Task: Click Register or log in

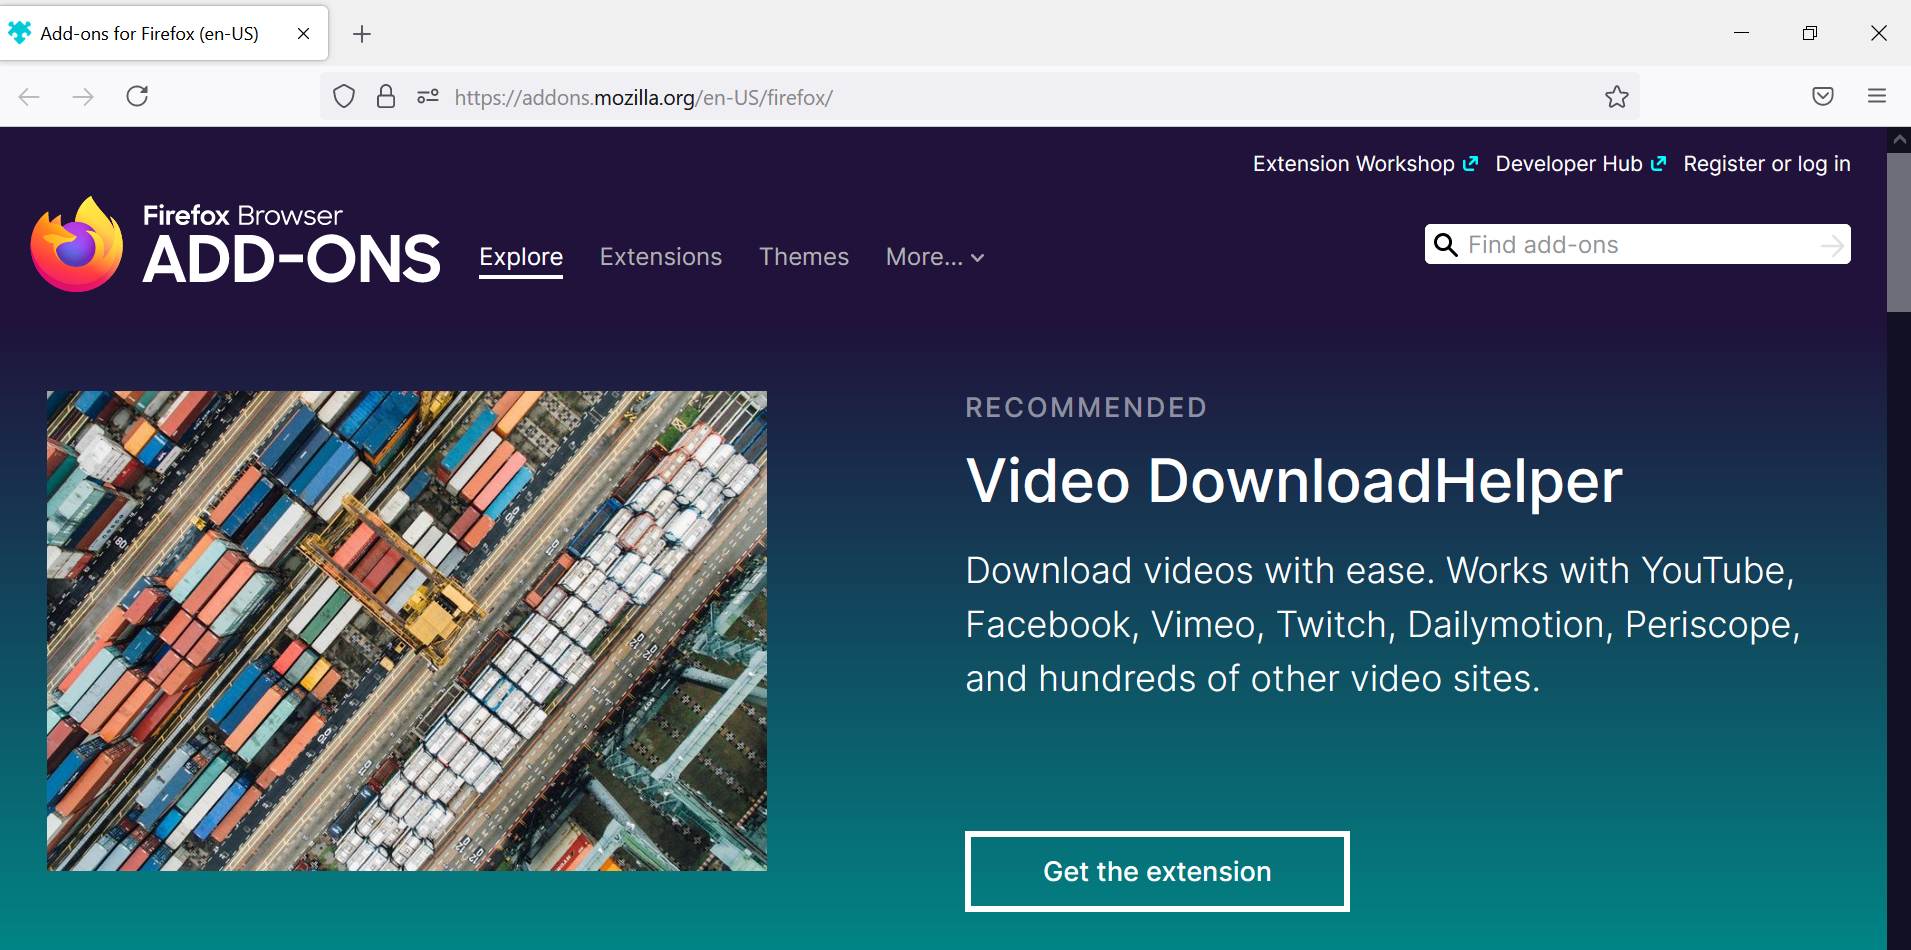Action: (1767, 164)
